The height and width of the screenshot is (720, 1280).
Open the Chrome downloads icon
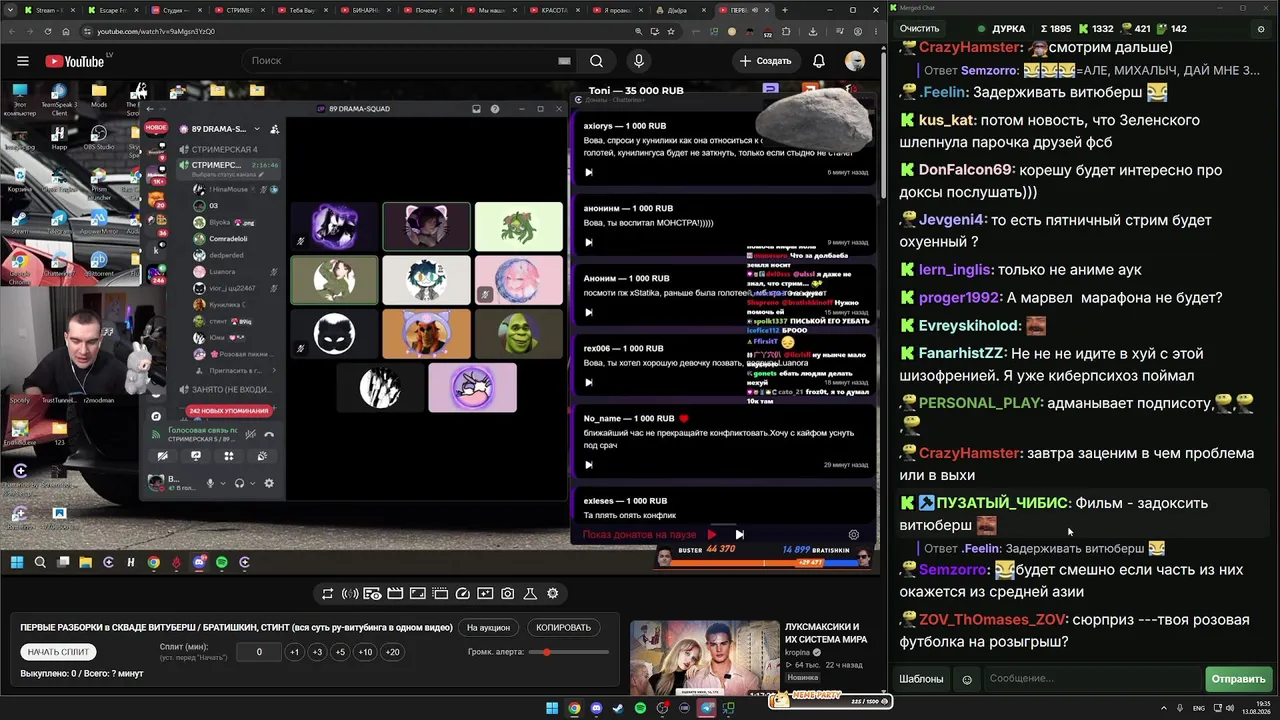point(813,31)
